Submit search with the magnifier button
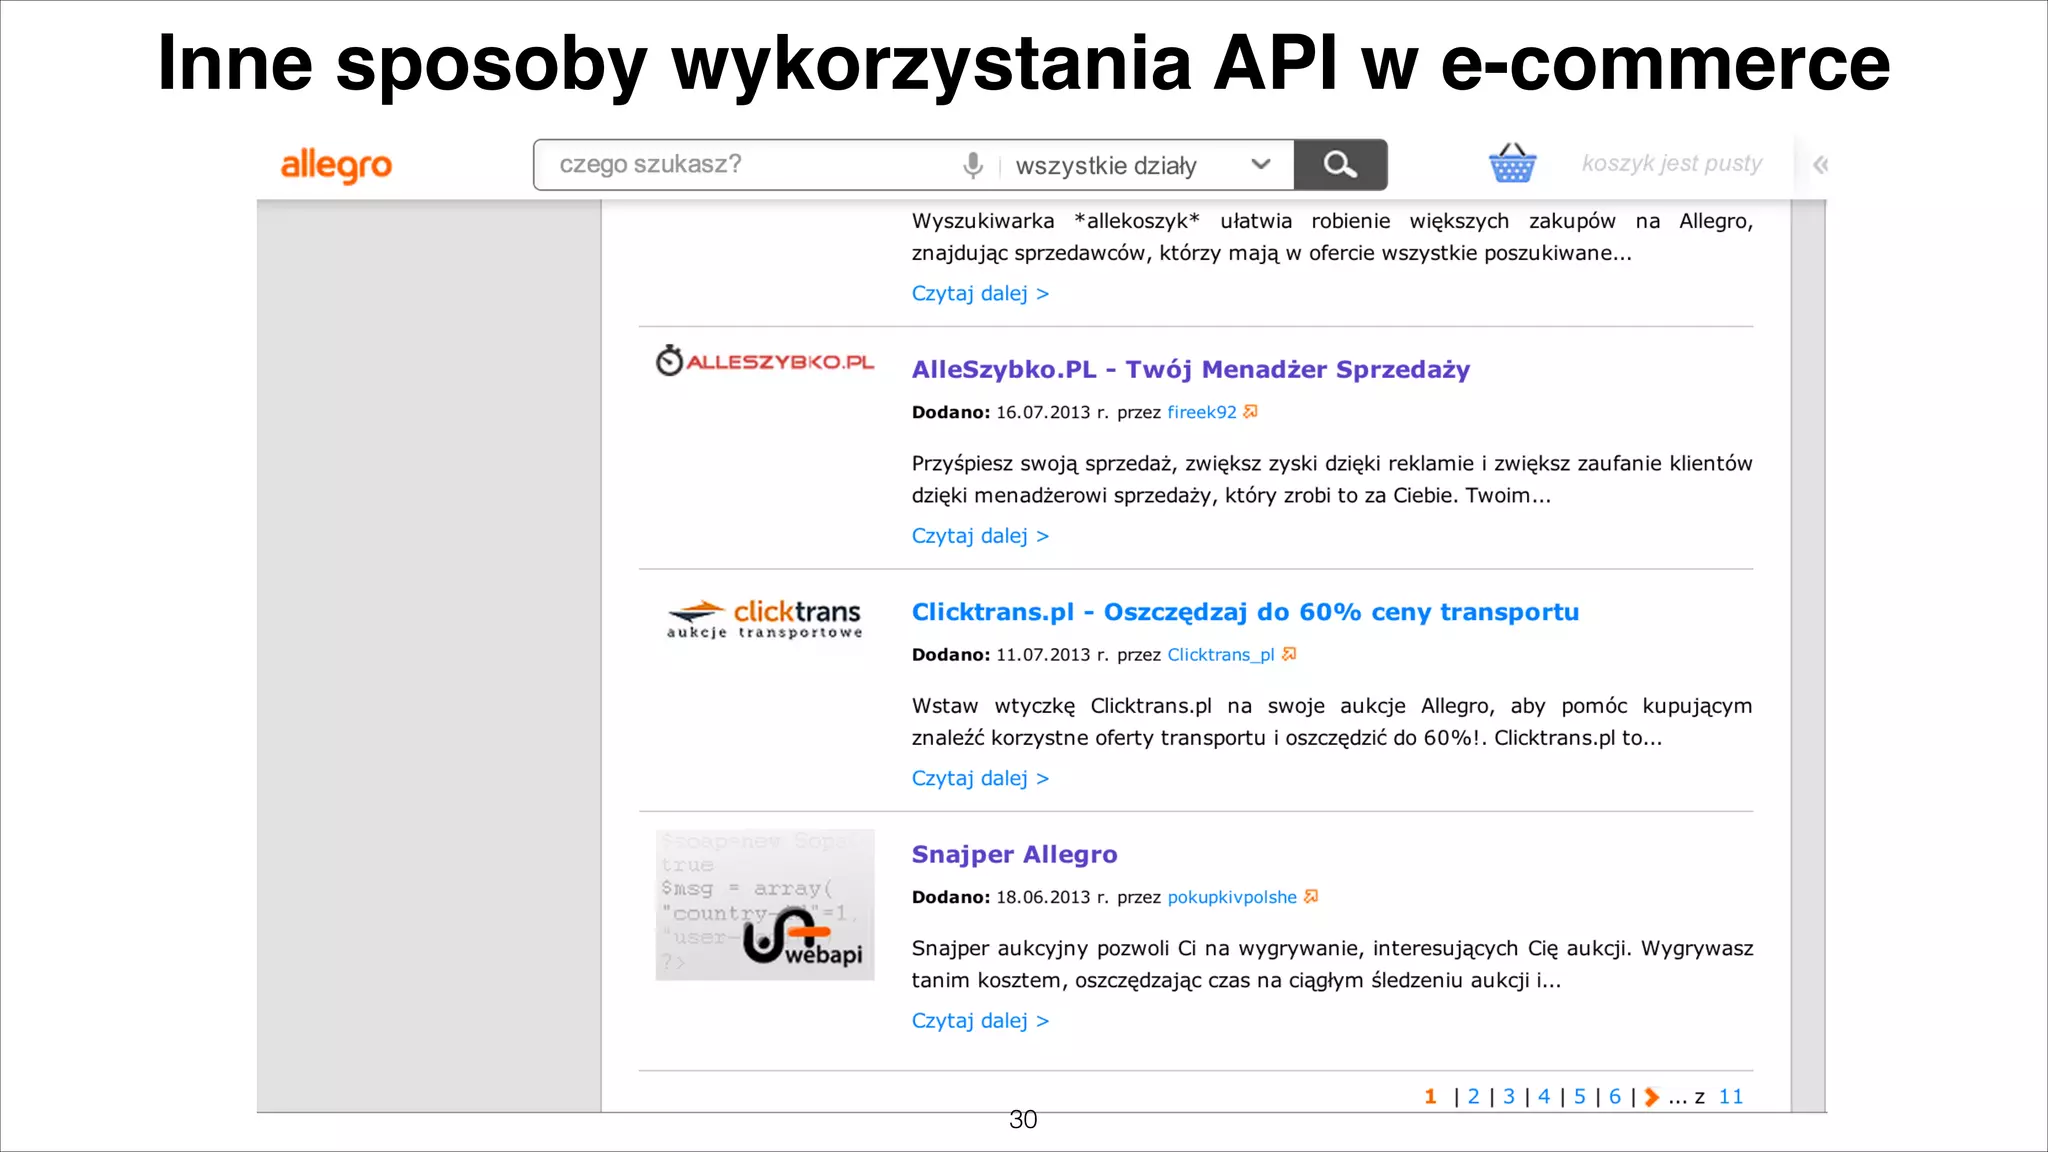 coord(1340,164)
